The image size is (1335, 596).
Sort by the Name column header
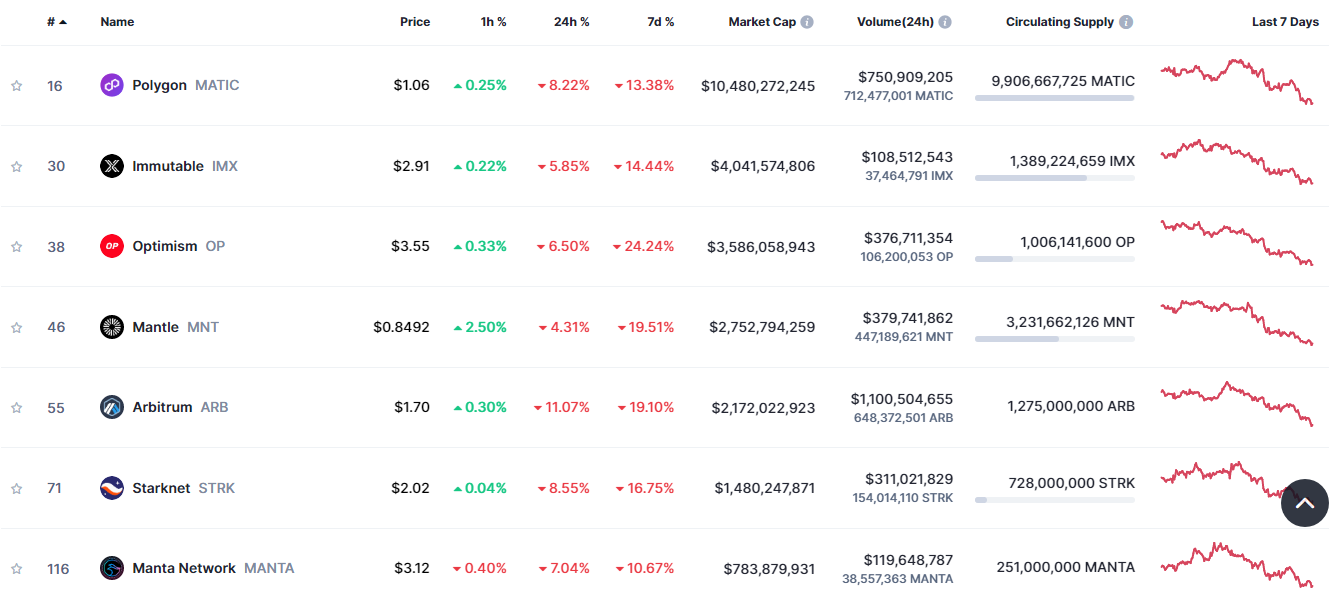[117, 22]
